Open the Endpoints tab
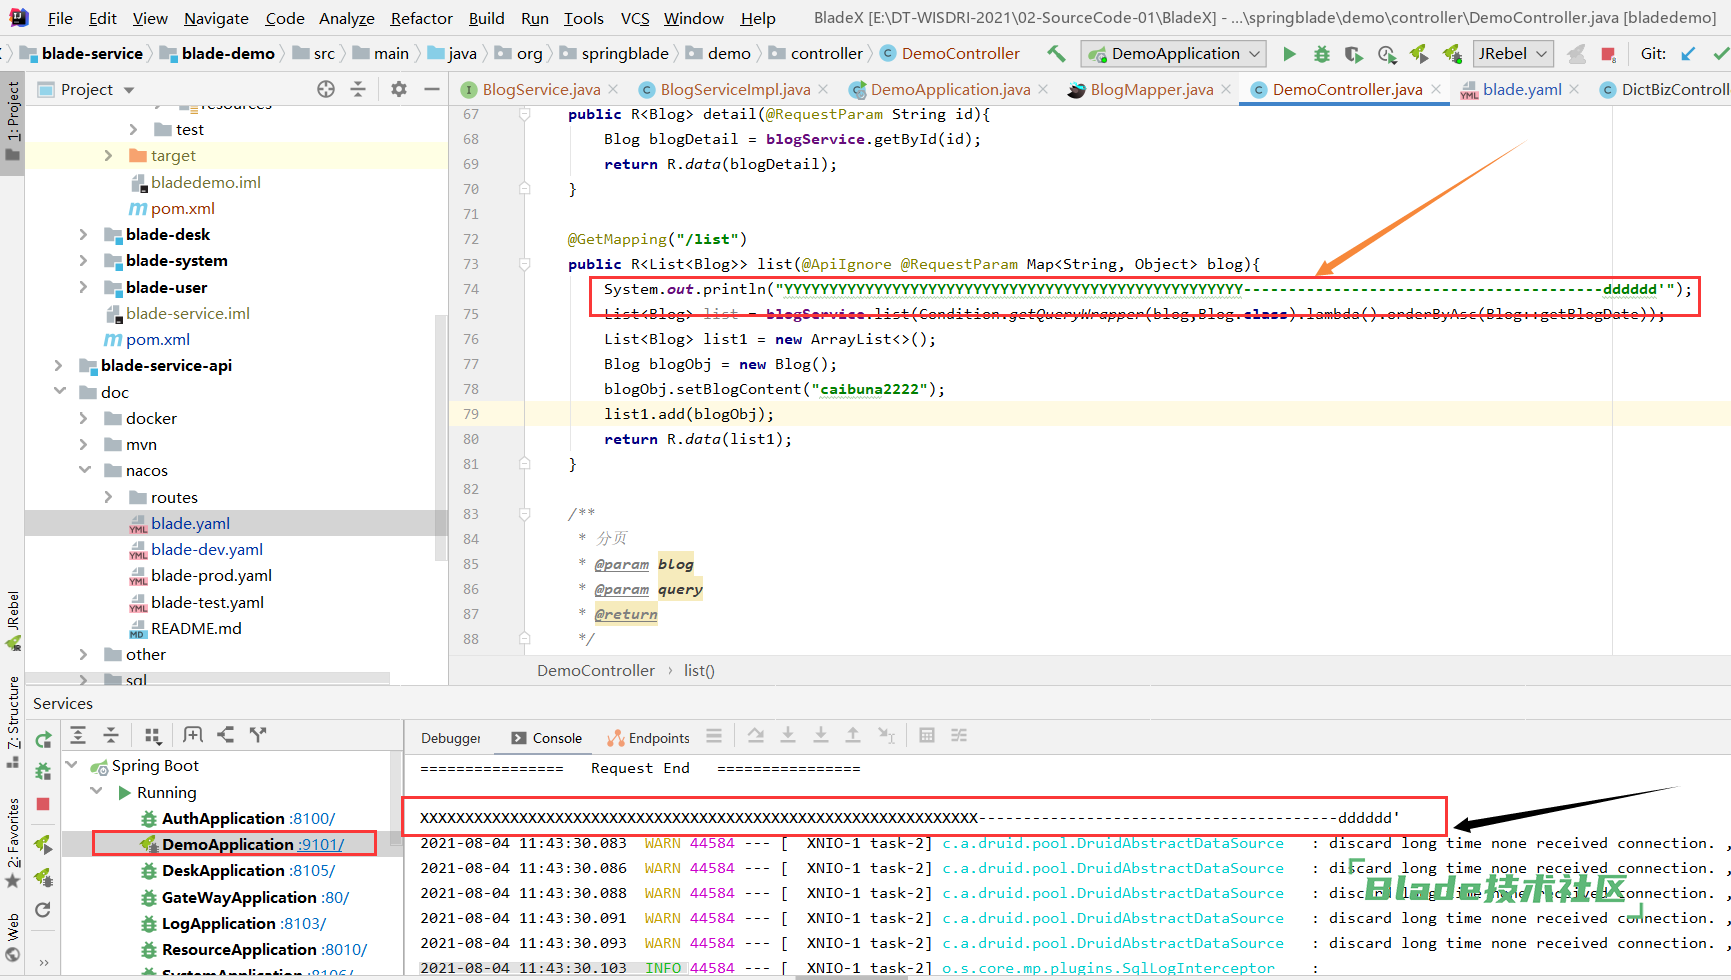1731x980 pixels. point(648,738)
